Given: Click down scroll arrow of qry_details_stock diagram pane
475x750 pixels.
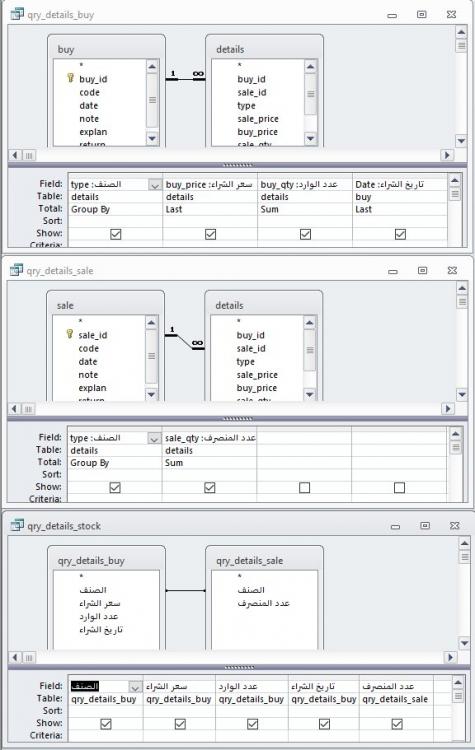Looking at the screenshot, I should point(464,643).
